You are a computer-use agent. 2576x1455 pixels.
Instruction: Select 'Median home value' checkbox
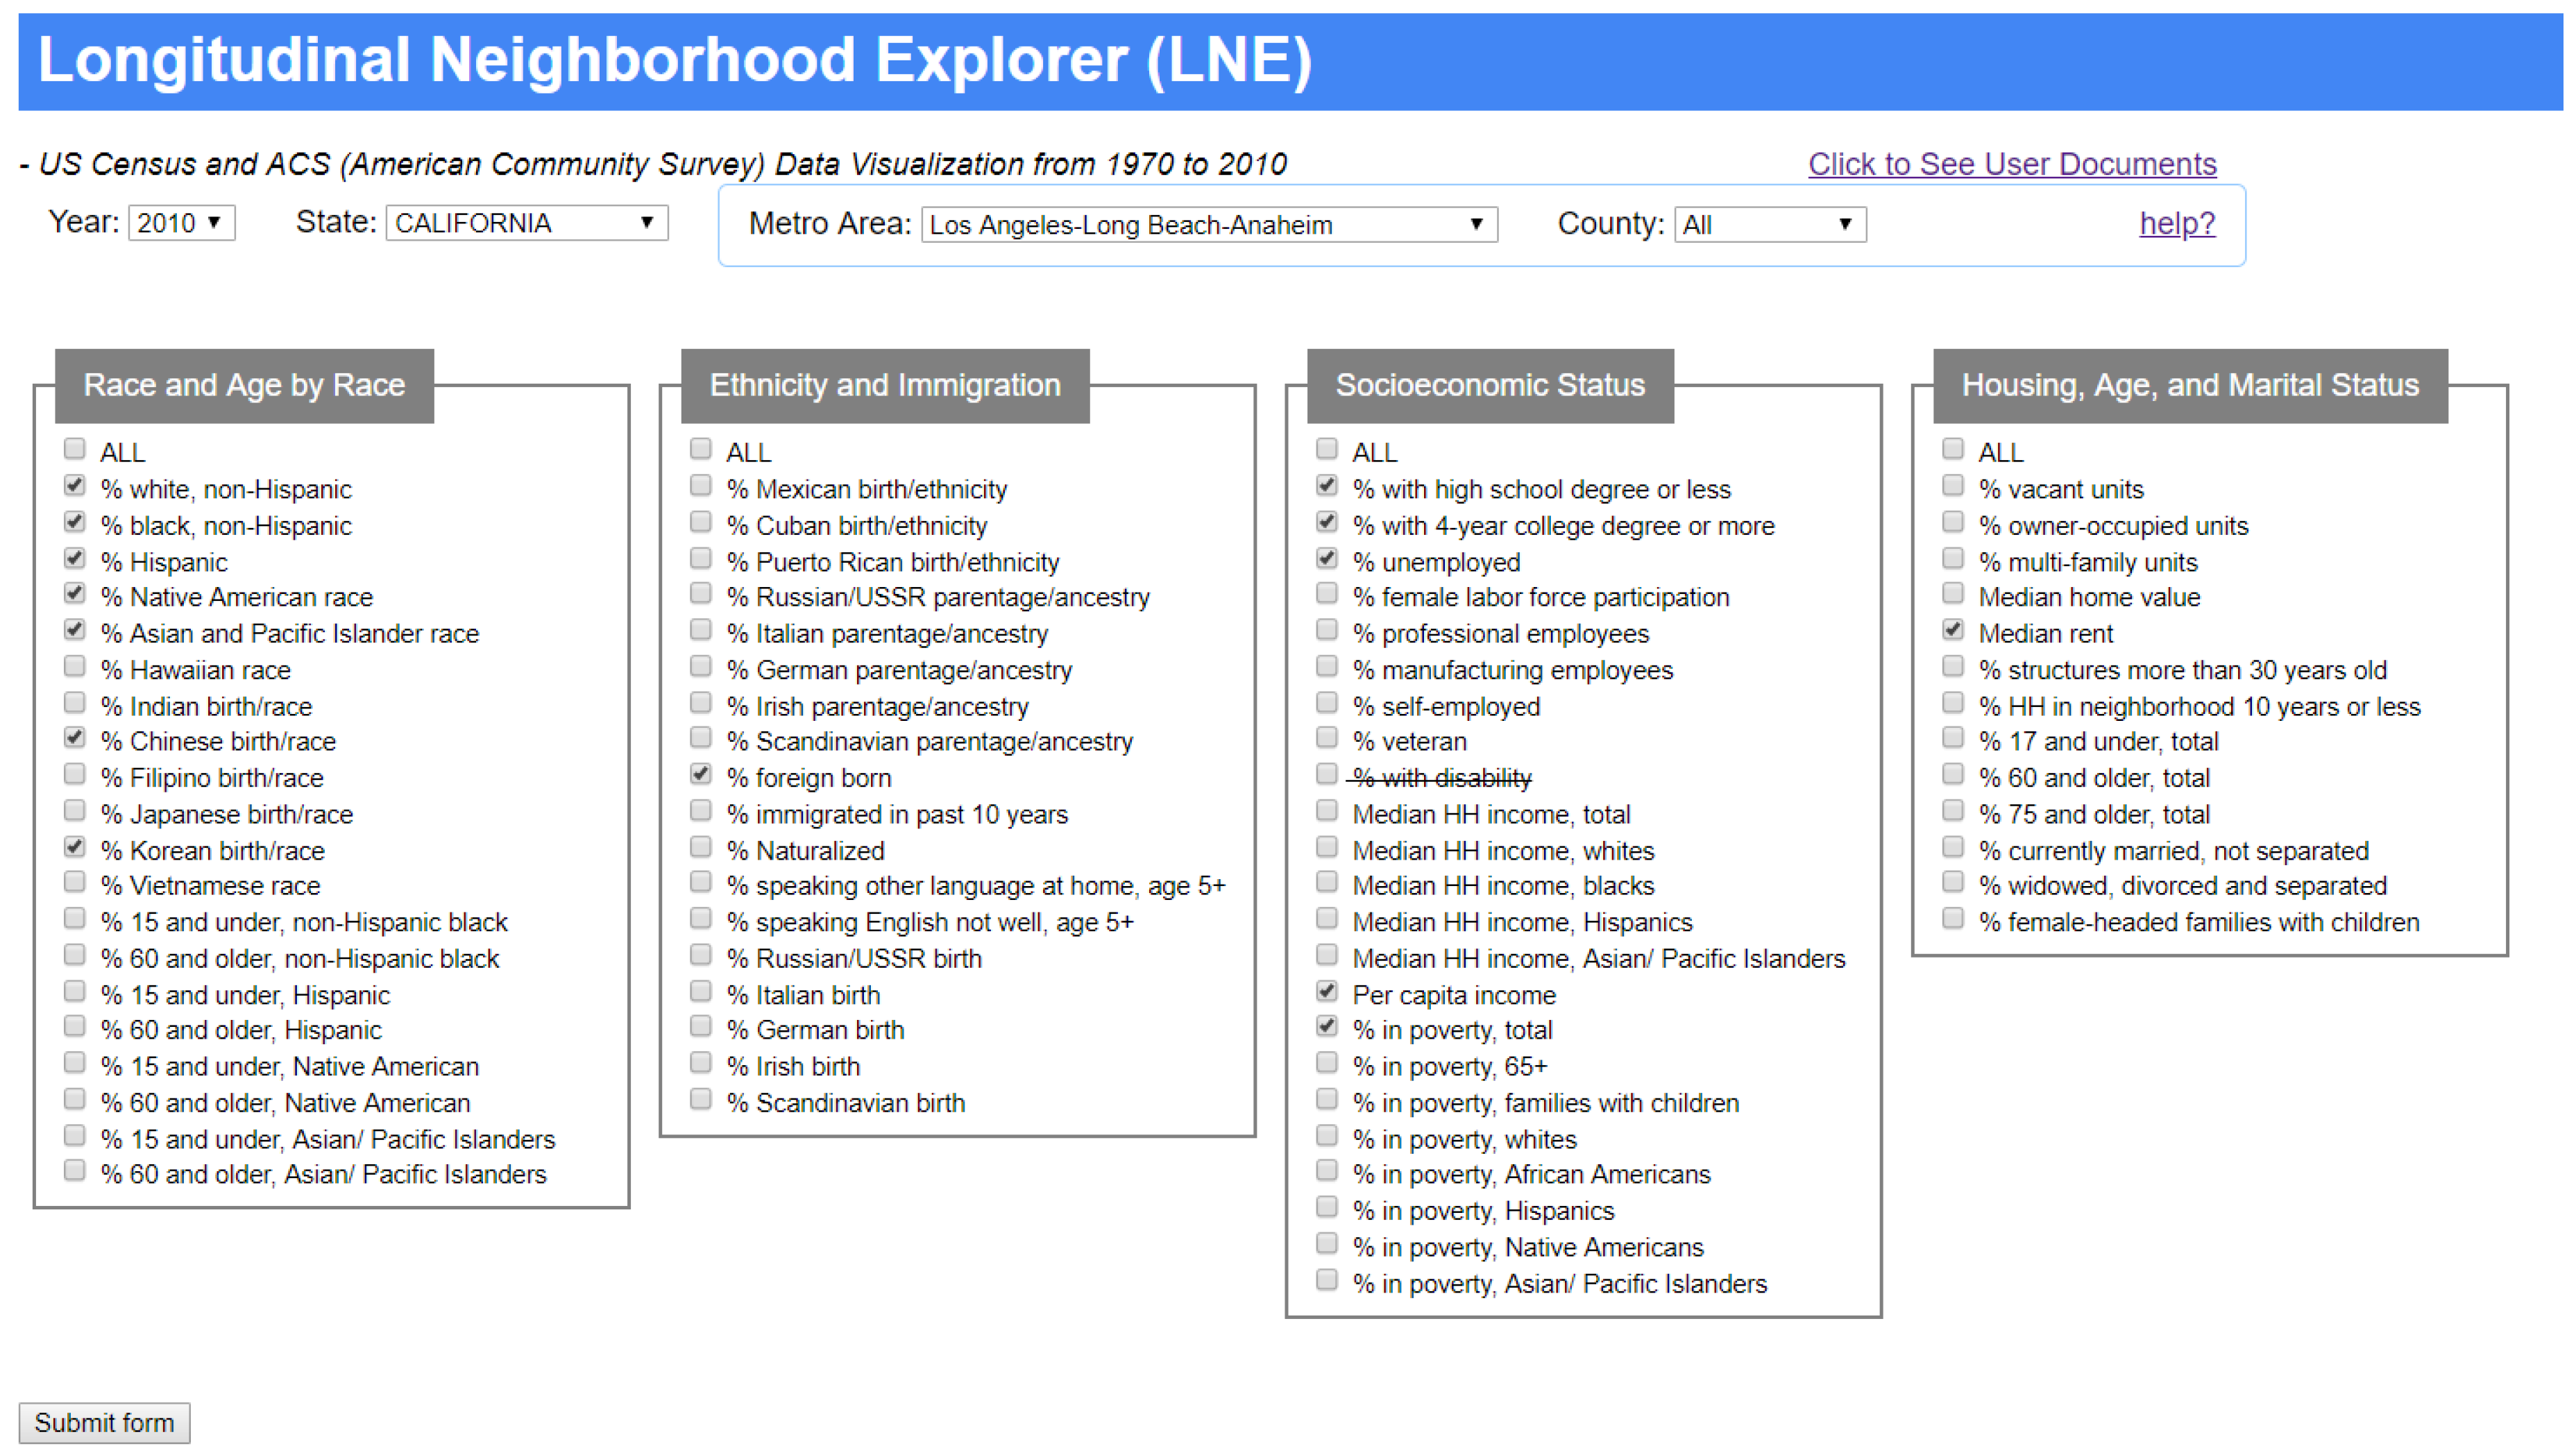point(1953,594)
